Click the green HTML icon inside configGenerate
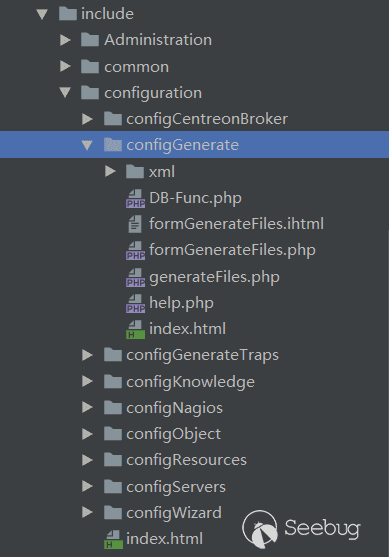Viewport: 389px width, 557px height. [135, 329]
